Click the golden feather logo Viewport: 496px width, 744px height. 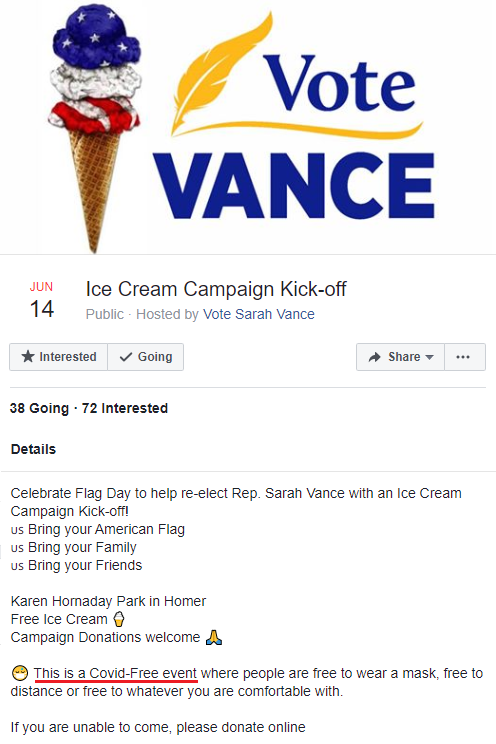[223, 71]
